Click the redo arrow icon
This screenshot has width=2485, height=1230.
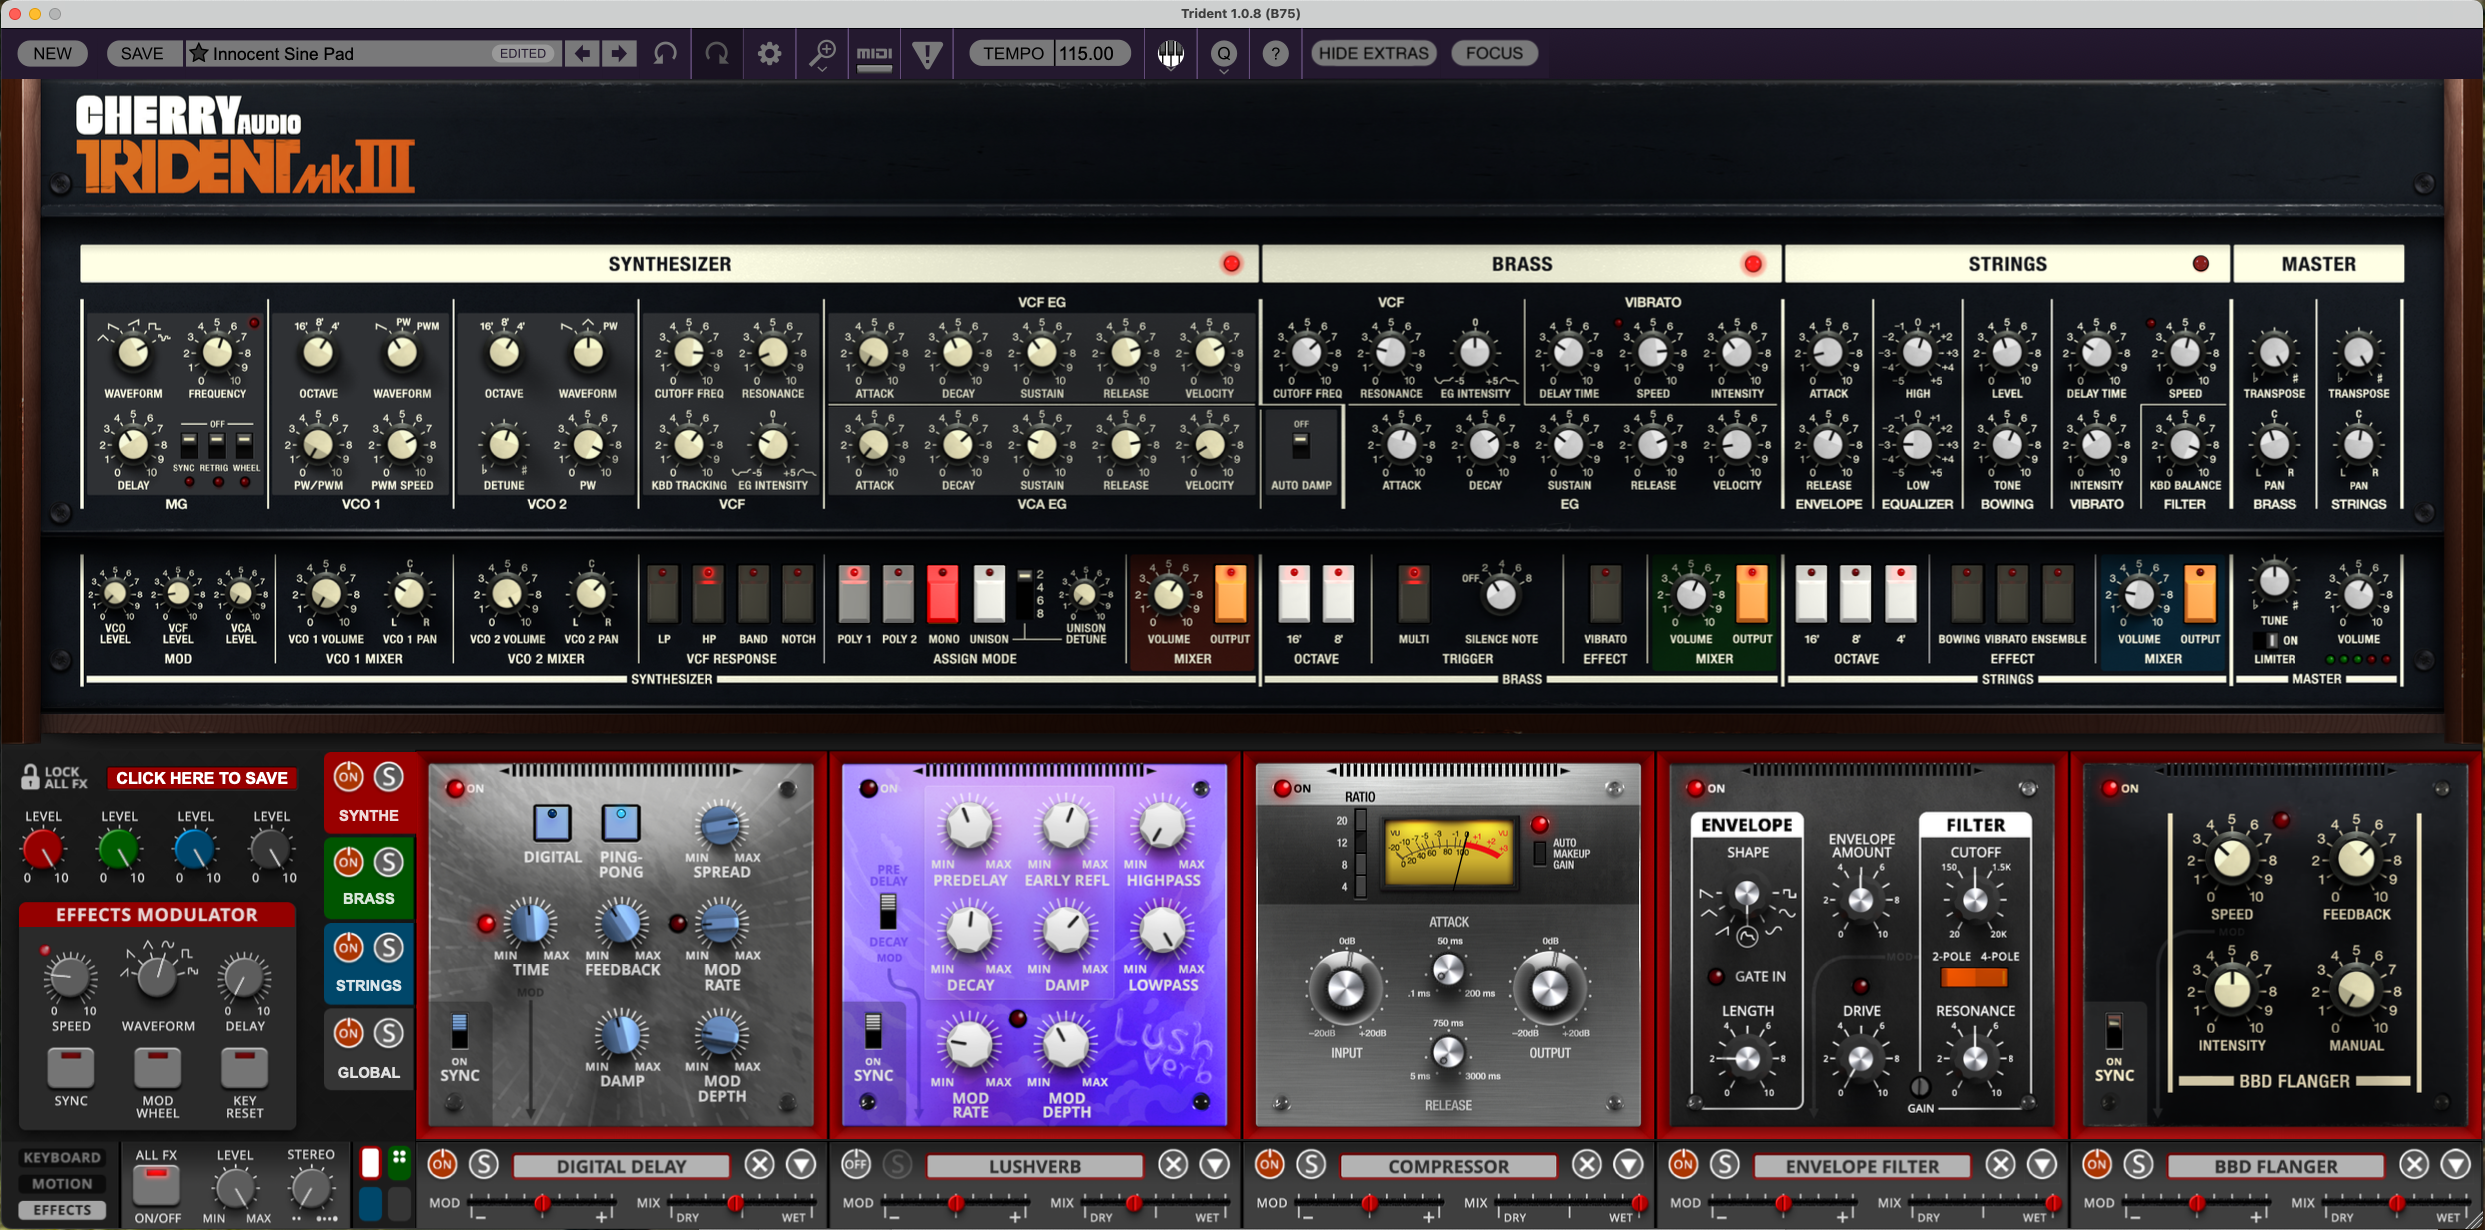(717, 53)
